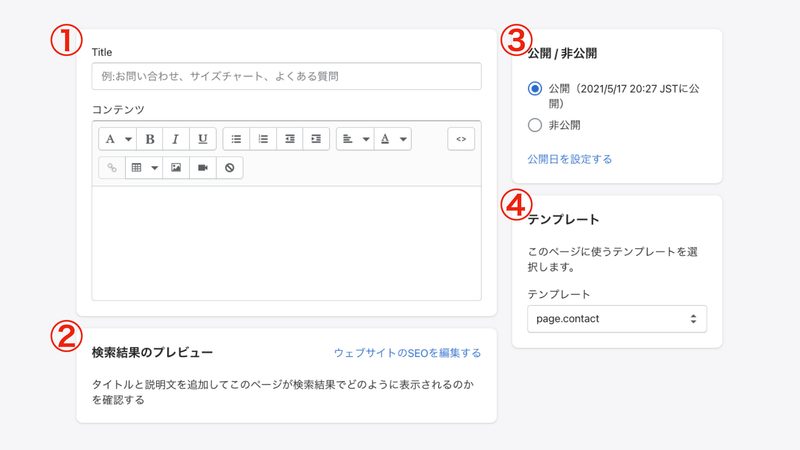800x450 pixels.
Task: Click the clear formatting icon
Action: pyautogui.click(x=230, y=167)
